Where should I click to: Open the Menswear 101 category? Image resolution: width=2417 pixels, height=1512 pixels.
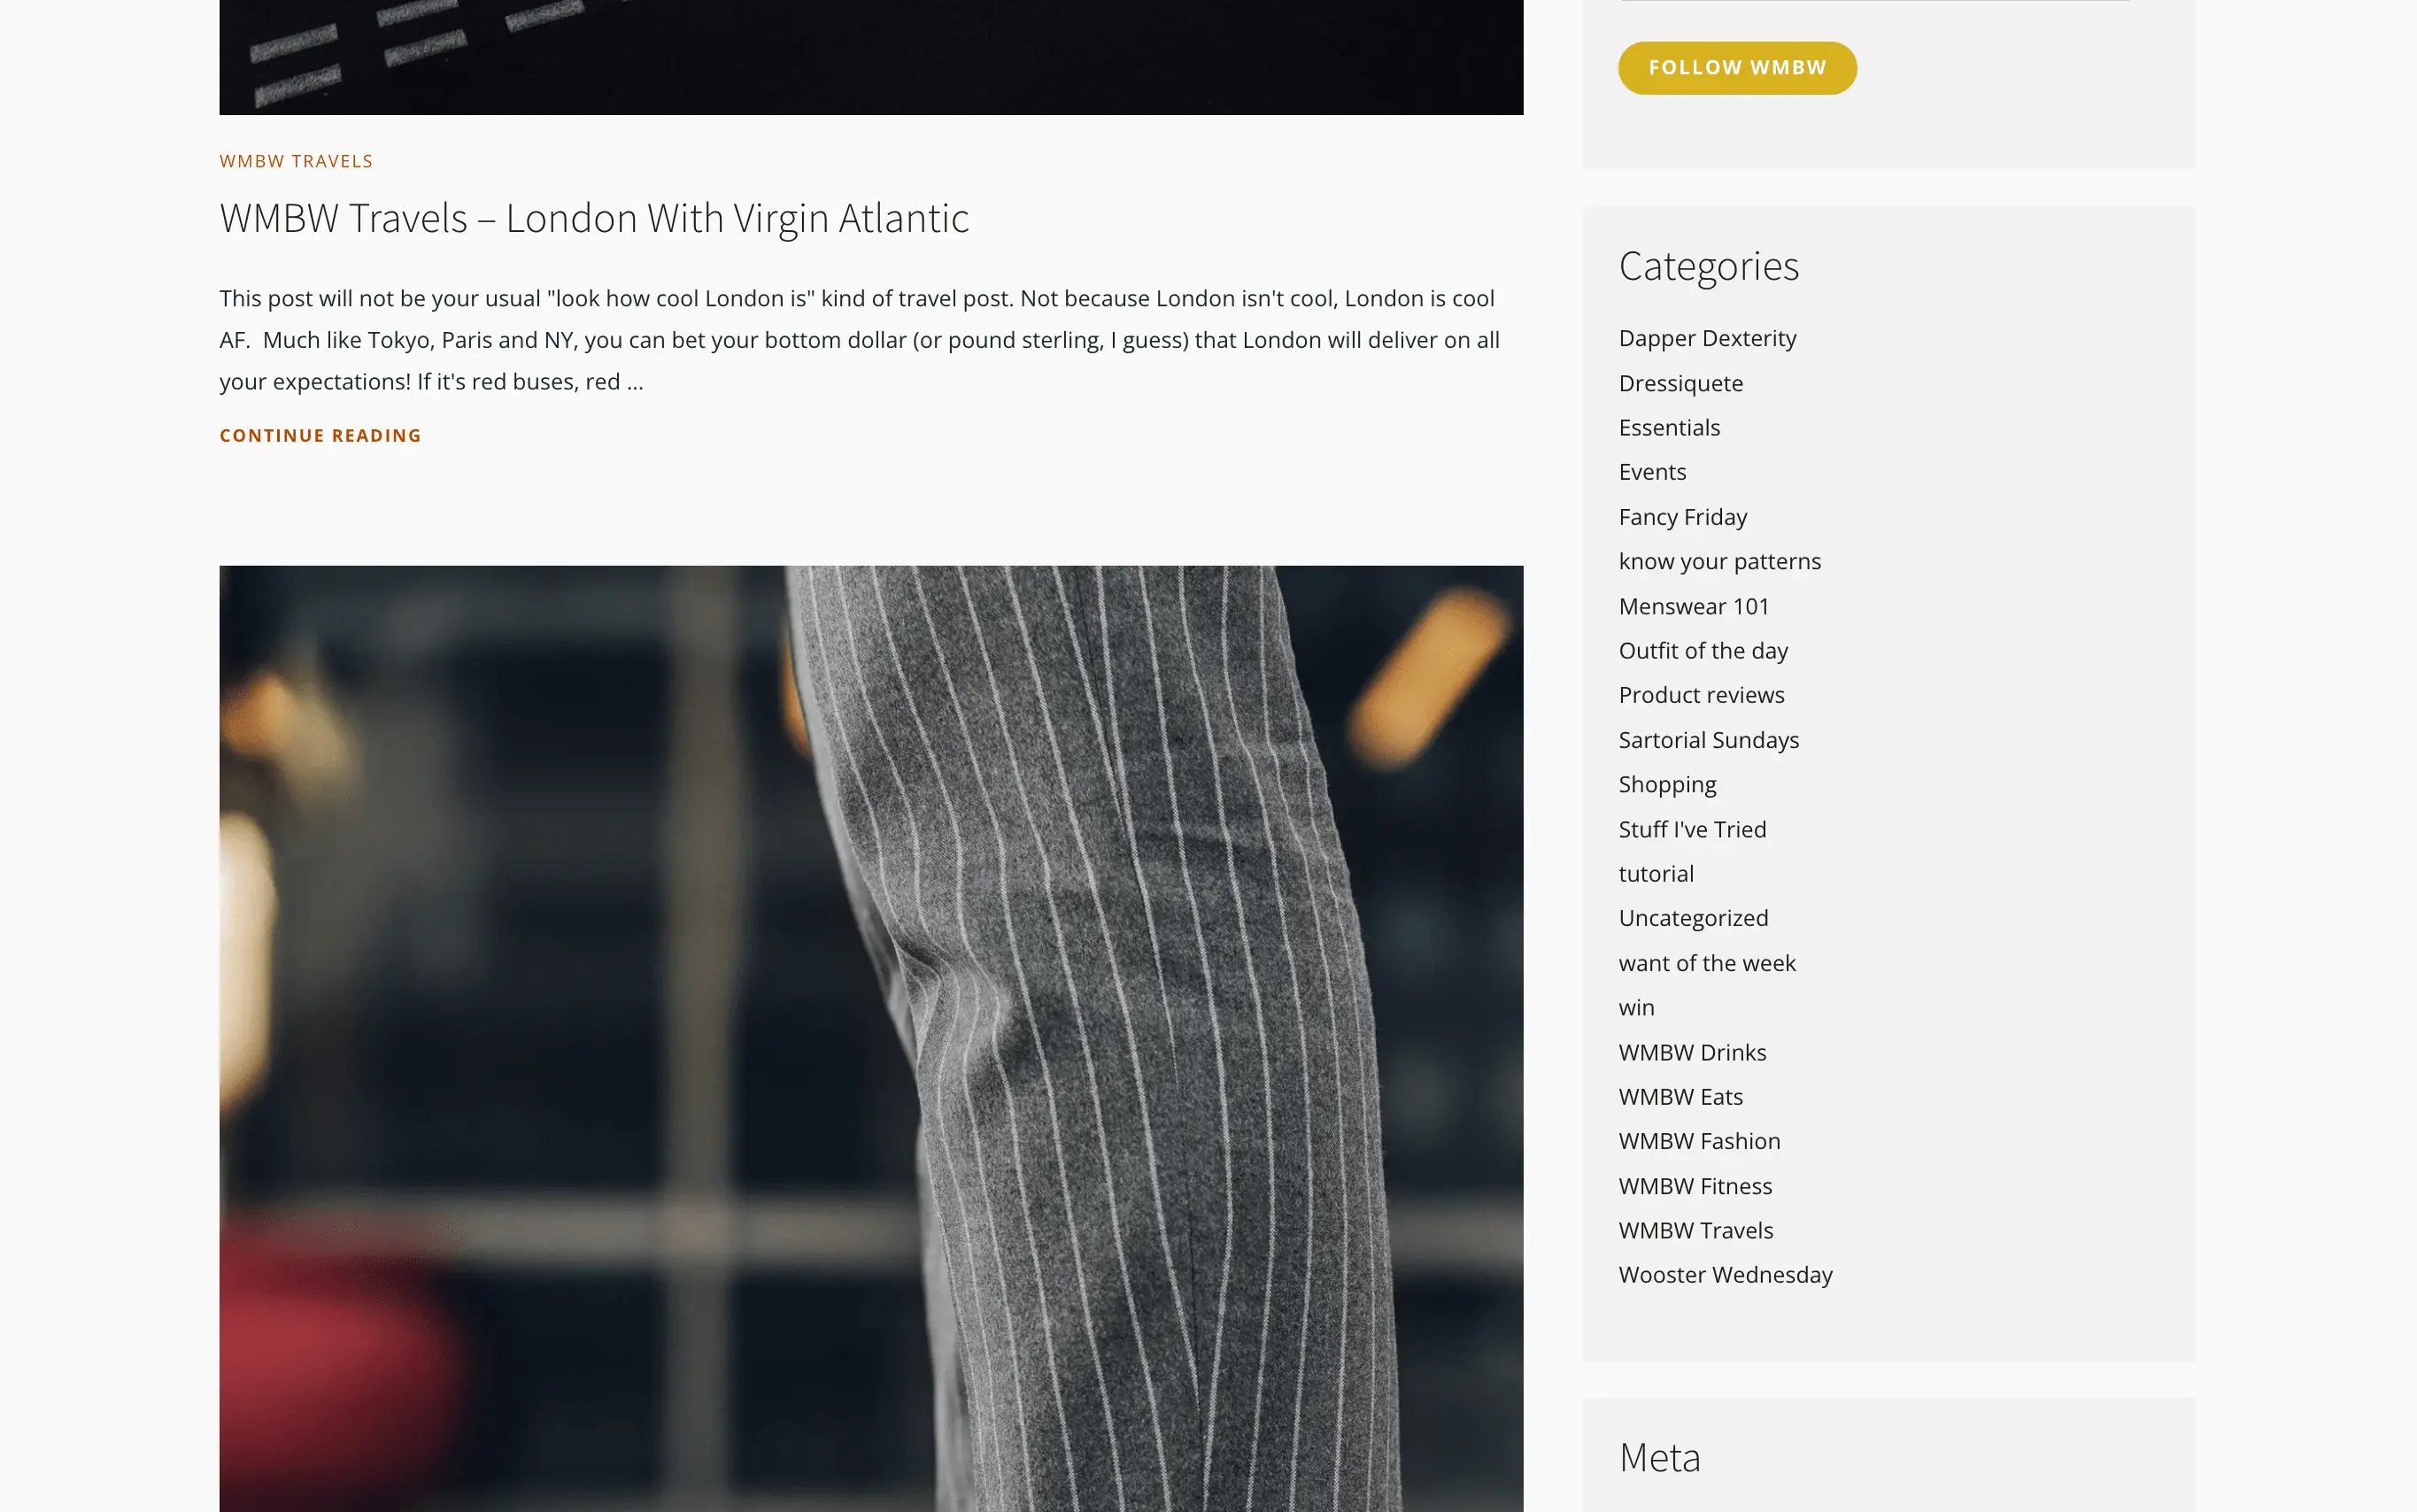[x=1695, y=605]
